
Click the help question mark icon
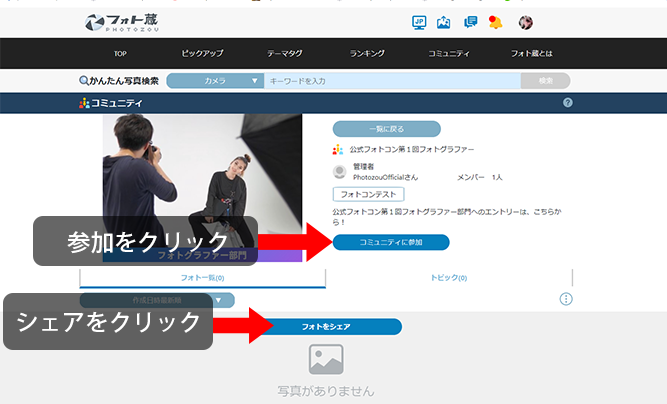[567, 102]
